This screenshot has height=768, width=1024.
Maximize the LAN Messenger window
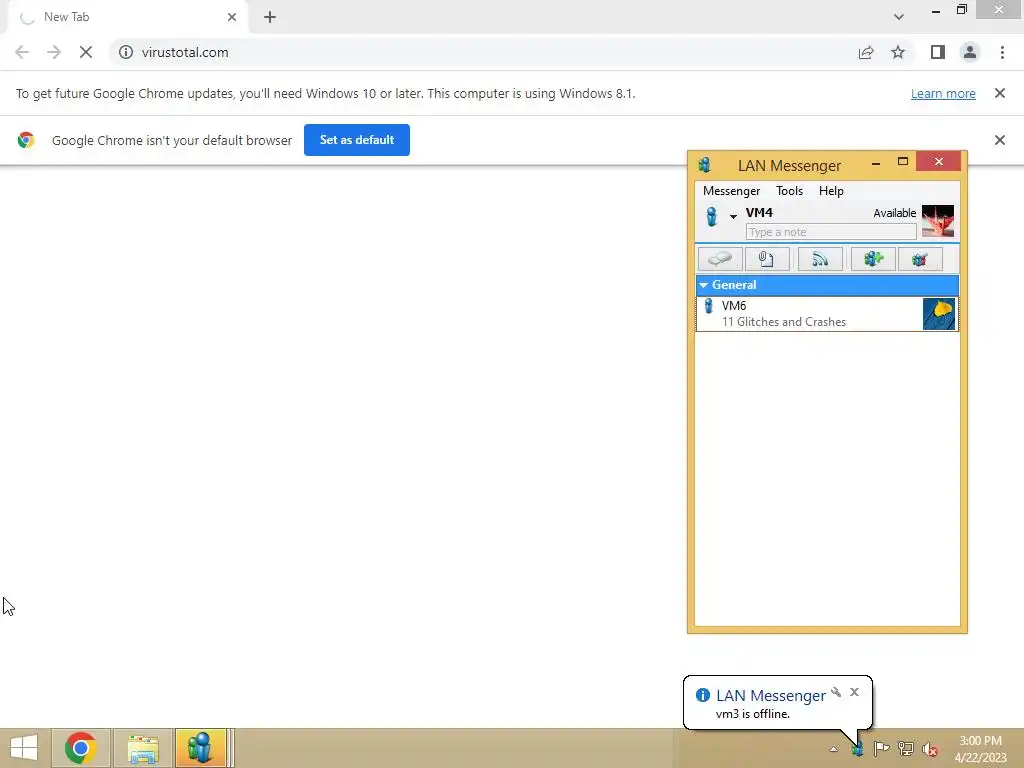pos(903,162)
